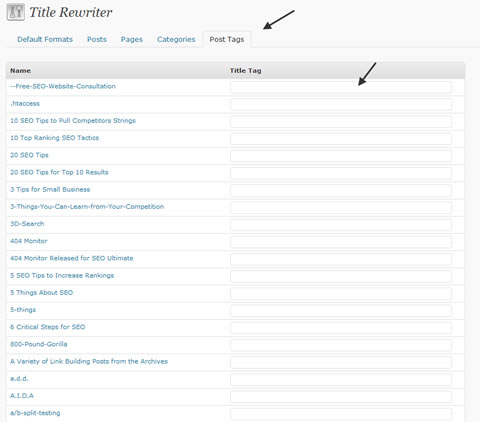Open the a.d.d. tag link
Image resolution: width=480 pixels, height=422 pixels.
pos(19,379)
